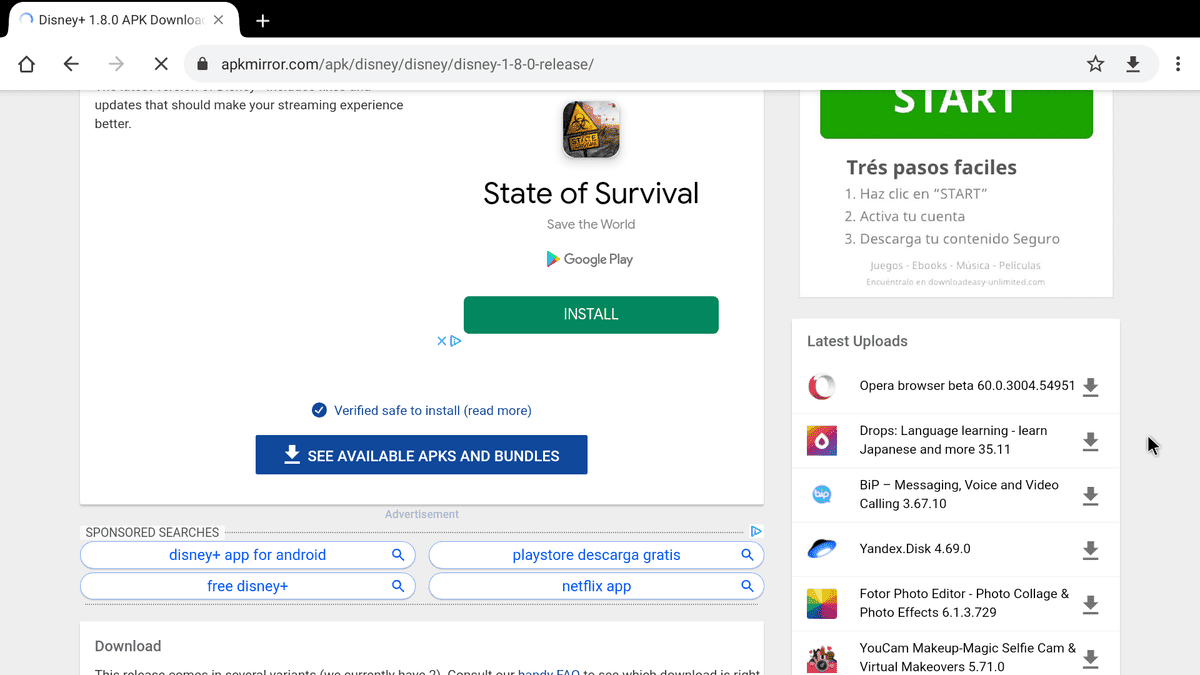
Task: Download Fotor Photo Editor via arrow icon
Action: pos(1091,604)
